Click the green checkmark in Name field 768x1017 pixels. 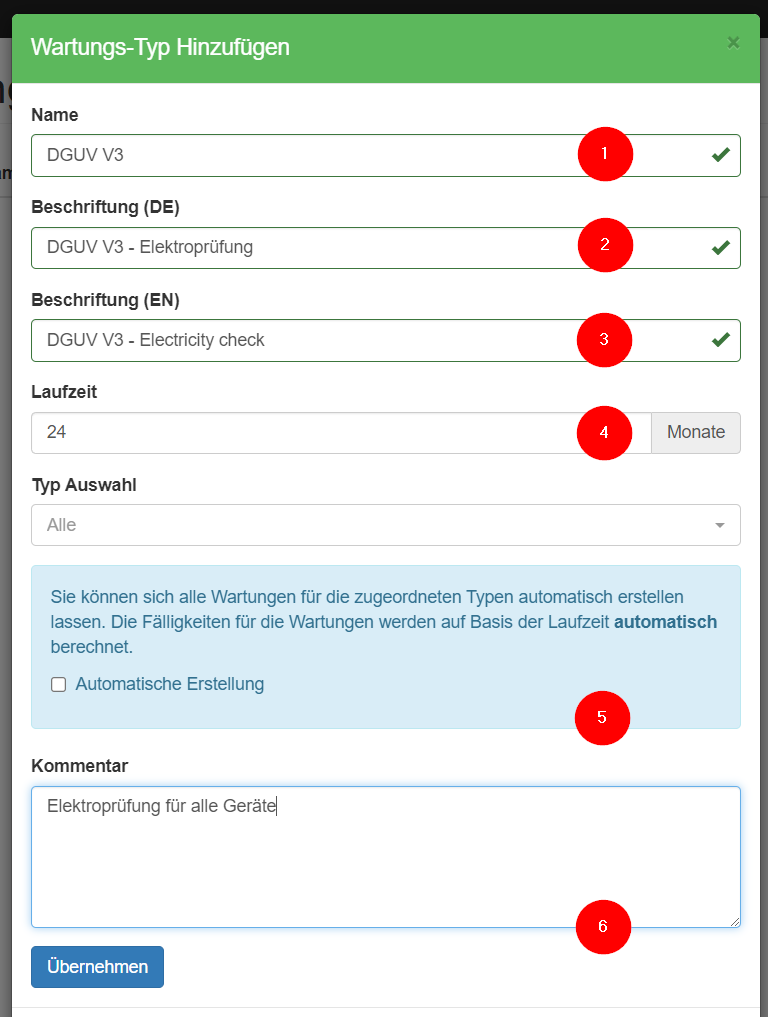tap(720, 155)
